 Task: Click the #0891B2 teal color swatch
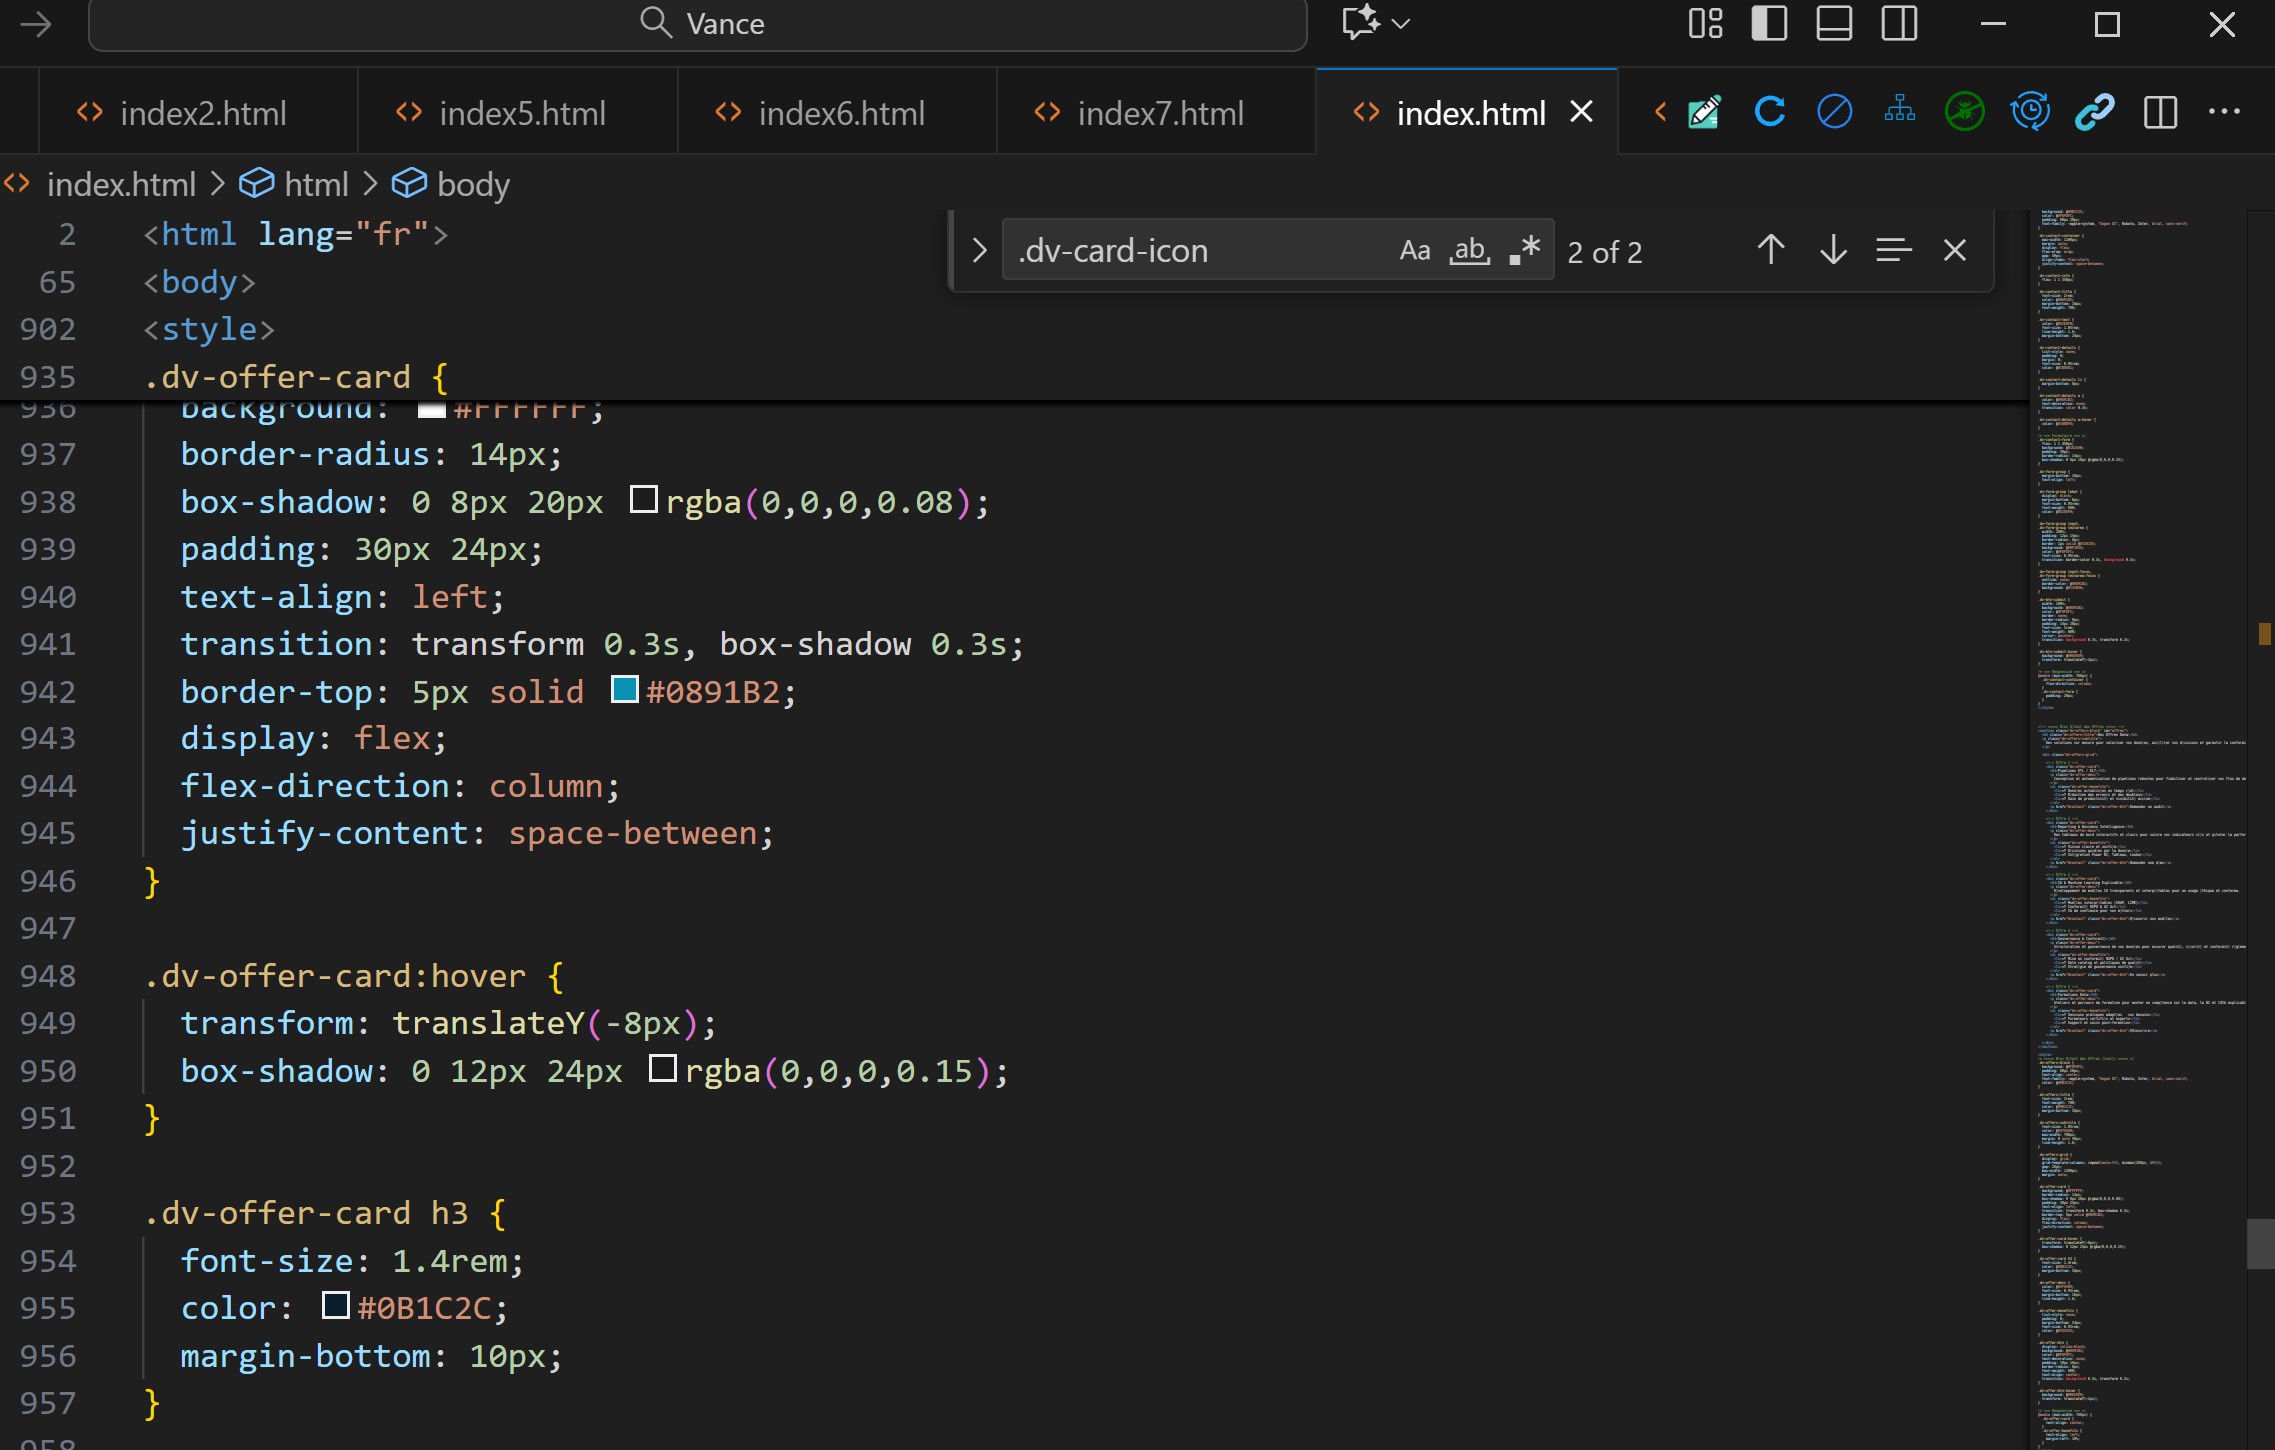pyautogui.click(x=625, y=690)
